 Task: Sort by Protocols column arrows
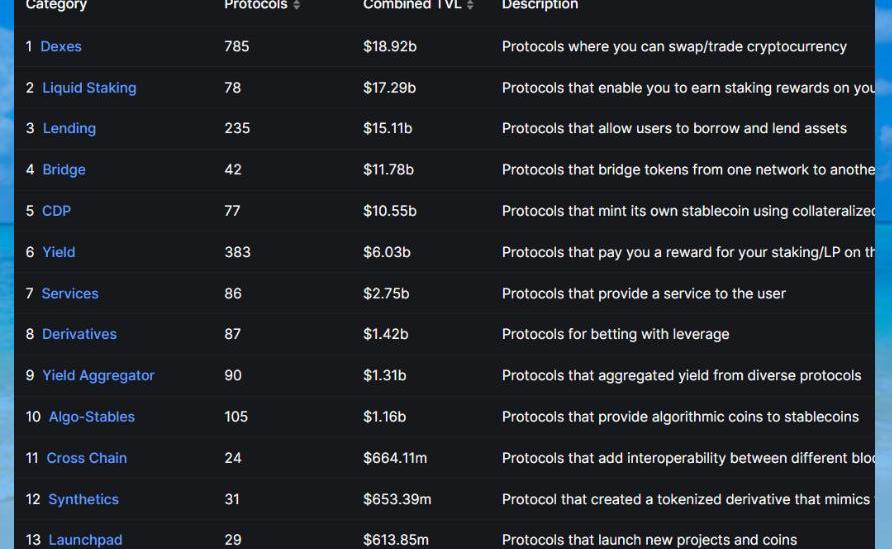[x=296, y=5]
